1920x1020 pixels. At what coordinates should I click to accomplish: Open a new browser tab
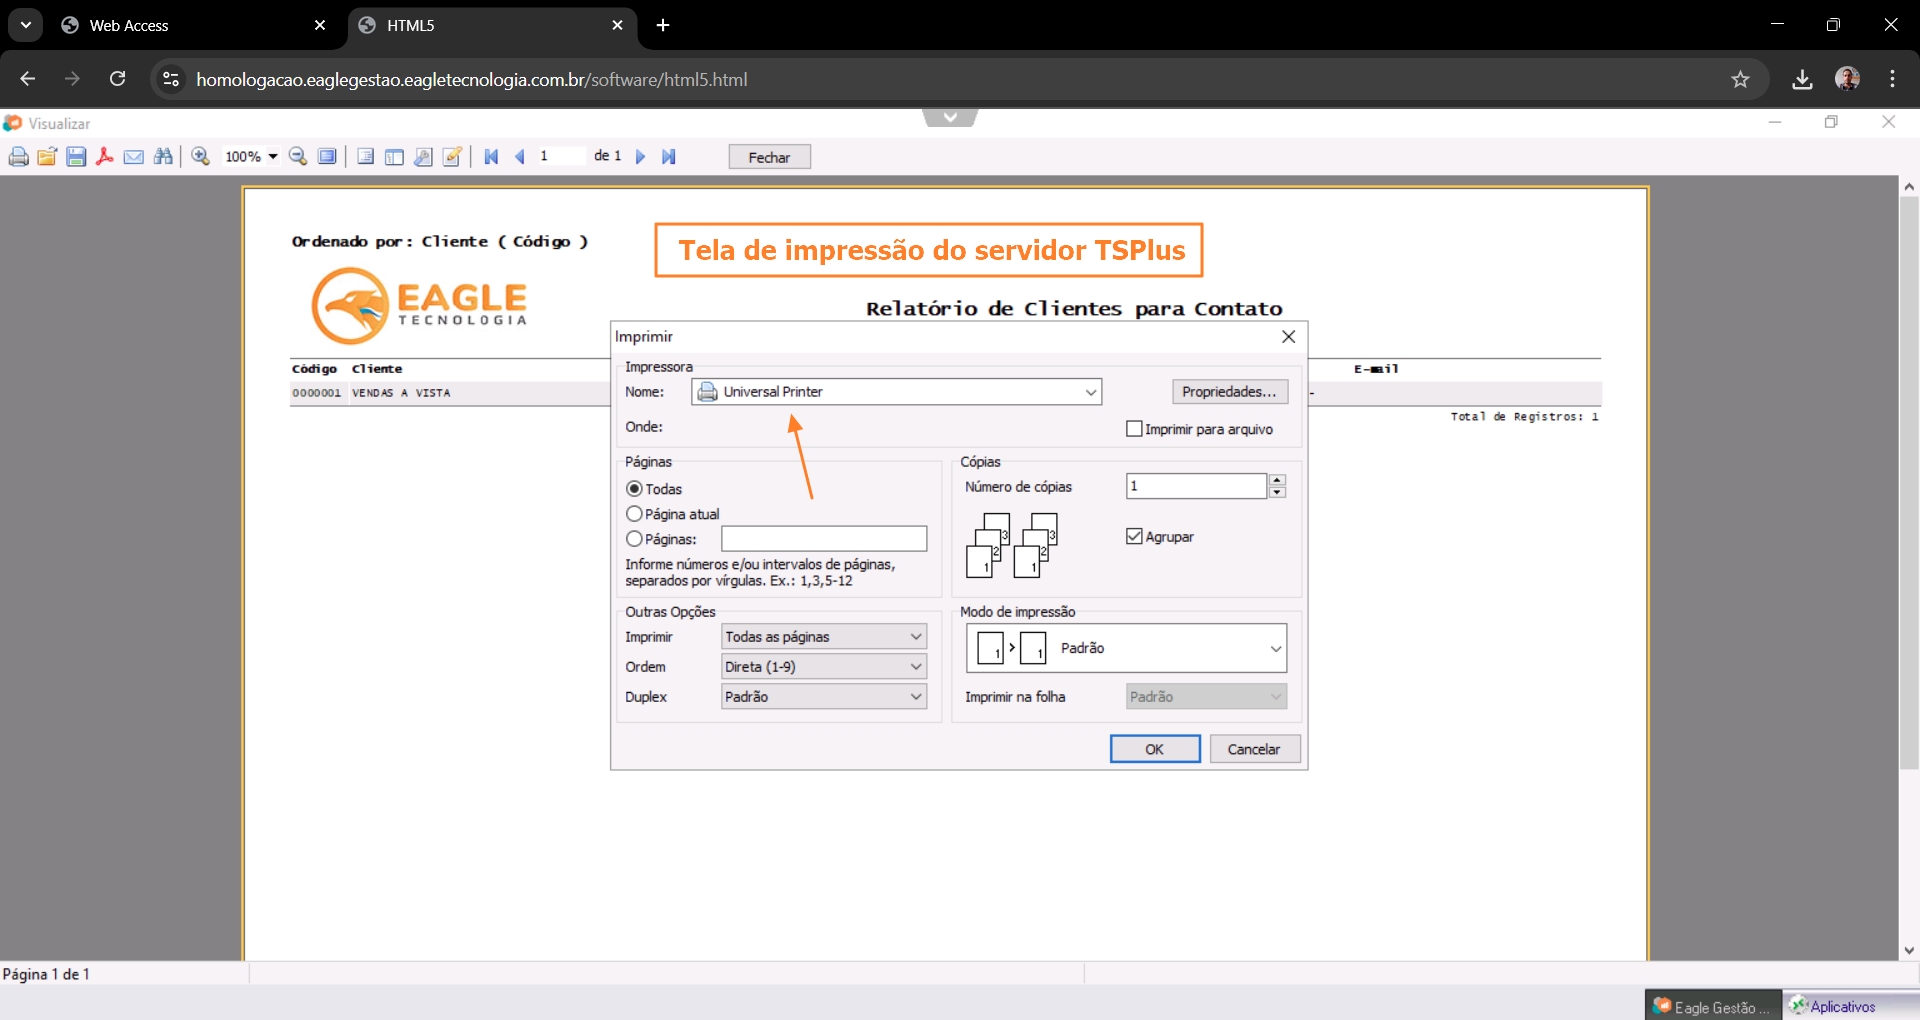coord(663,26)
